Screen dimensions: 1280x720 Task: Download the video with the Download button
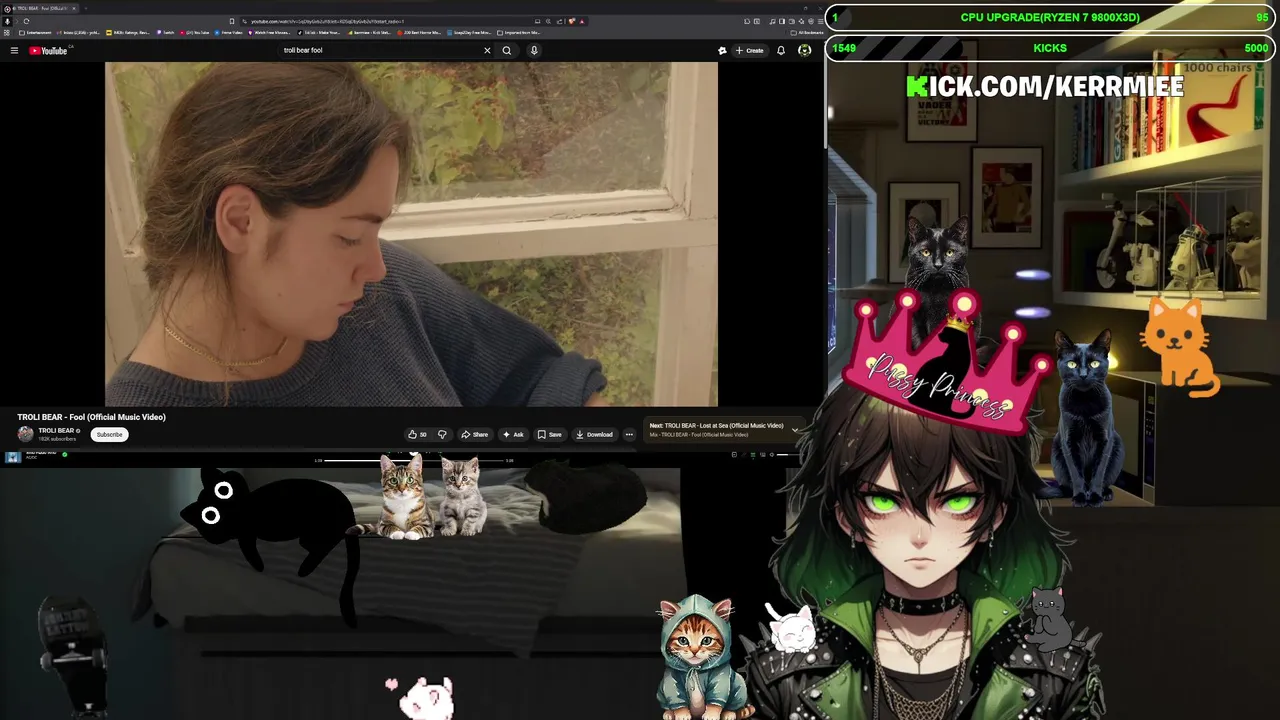(594, 434)
